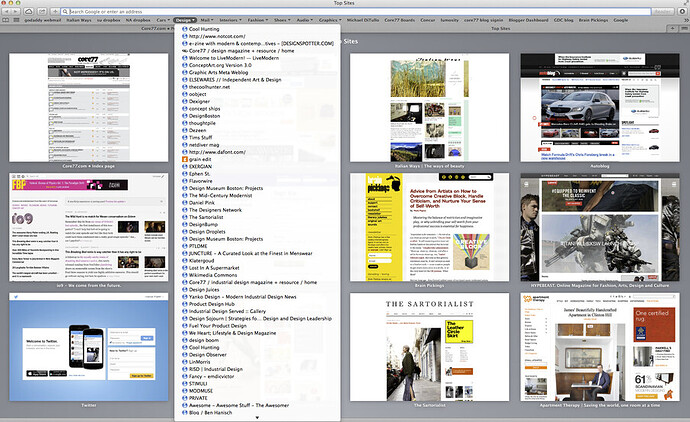The height and width of the screenshot is (422, 690).
Task: Click the magnifier icon in the address bar
Action: (x=65, y=11)
